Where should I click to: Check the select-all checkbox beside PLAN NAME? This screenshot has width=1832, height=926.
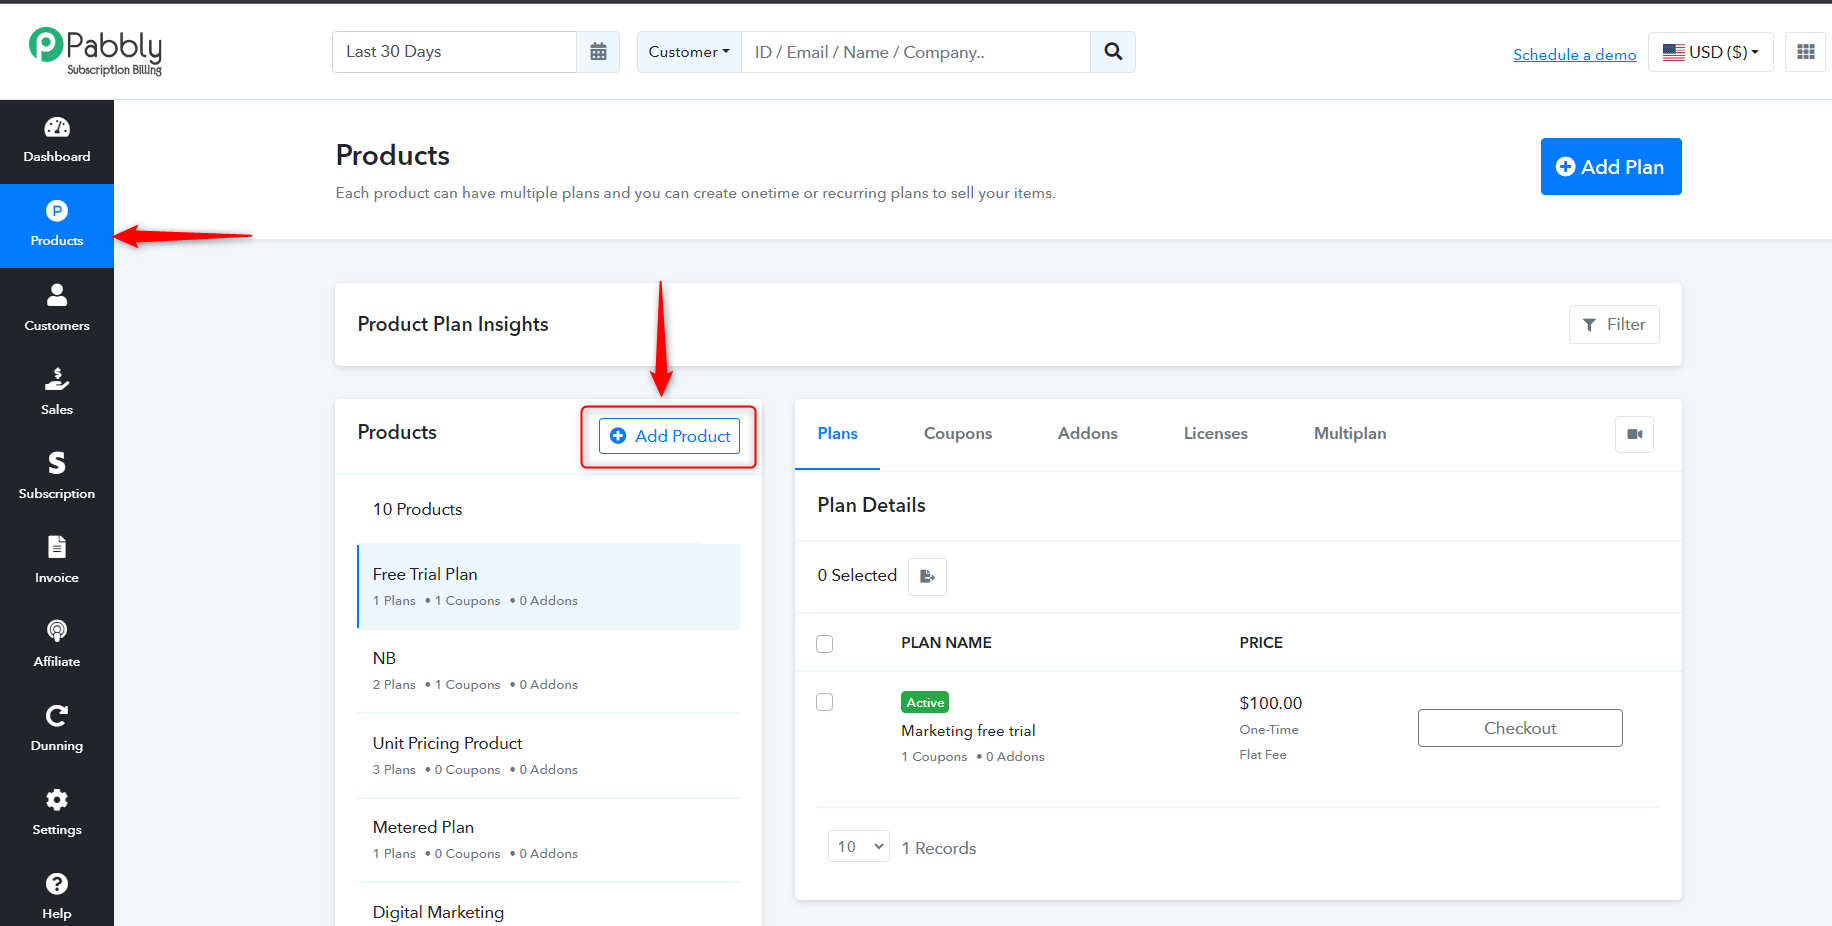pos(825,644)
